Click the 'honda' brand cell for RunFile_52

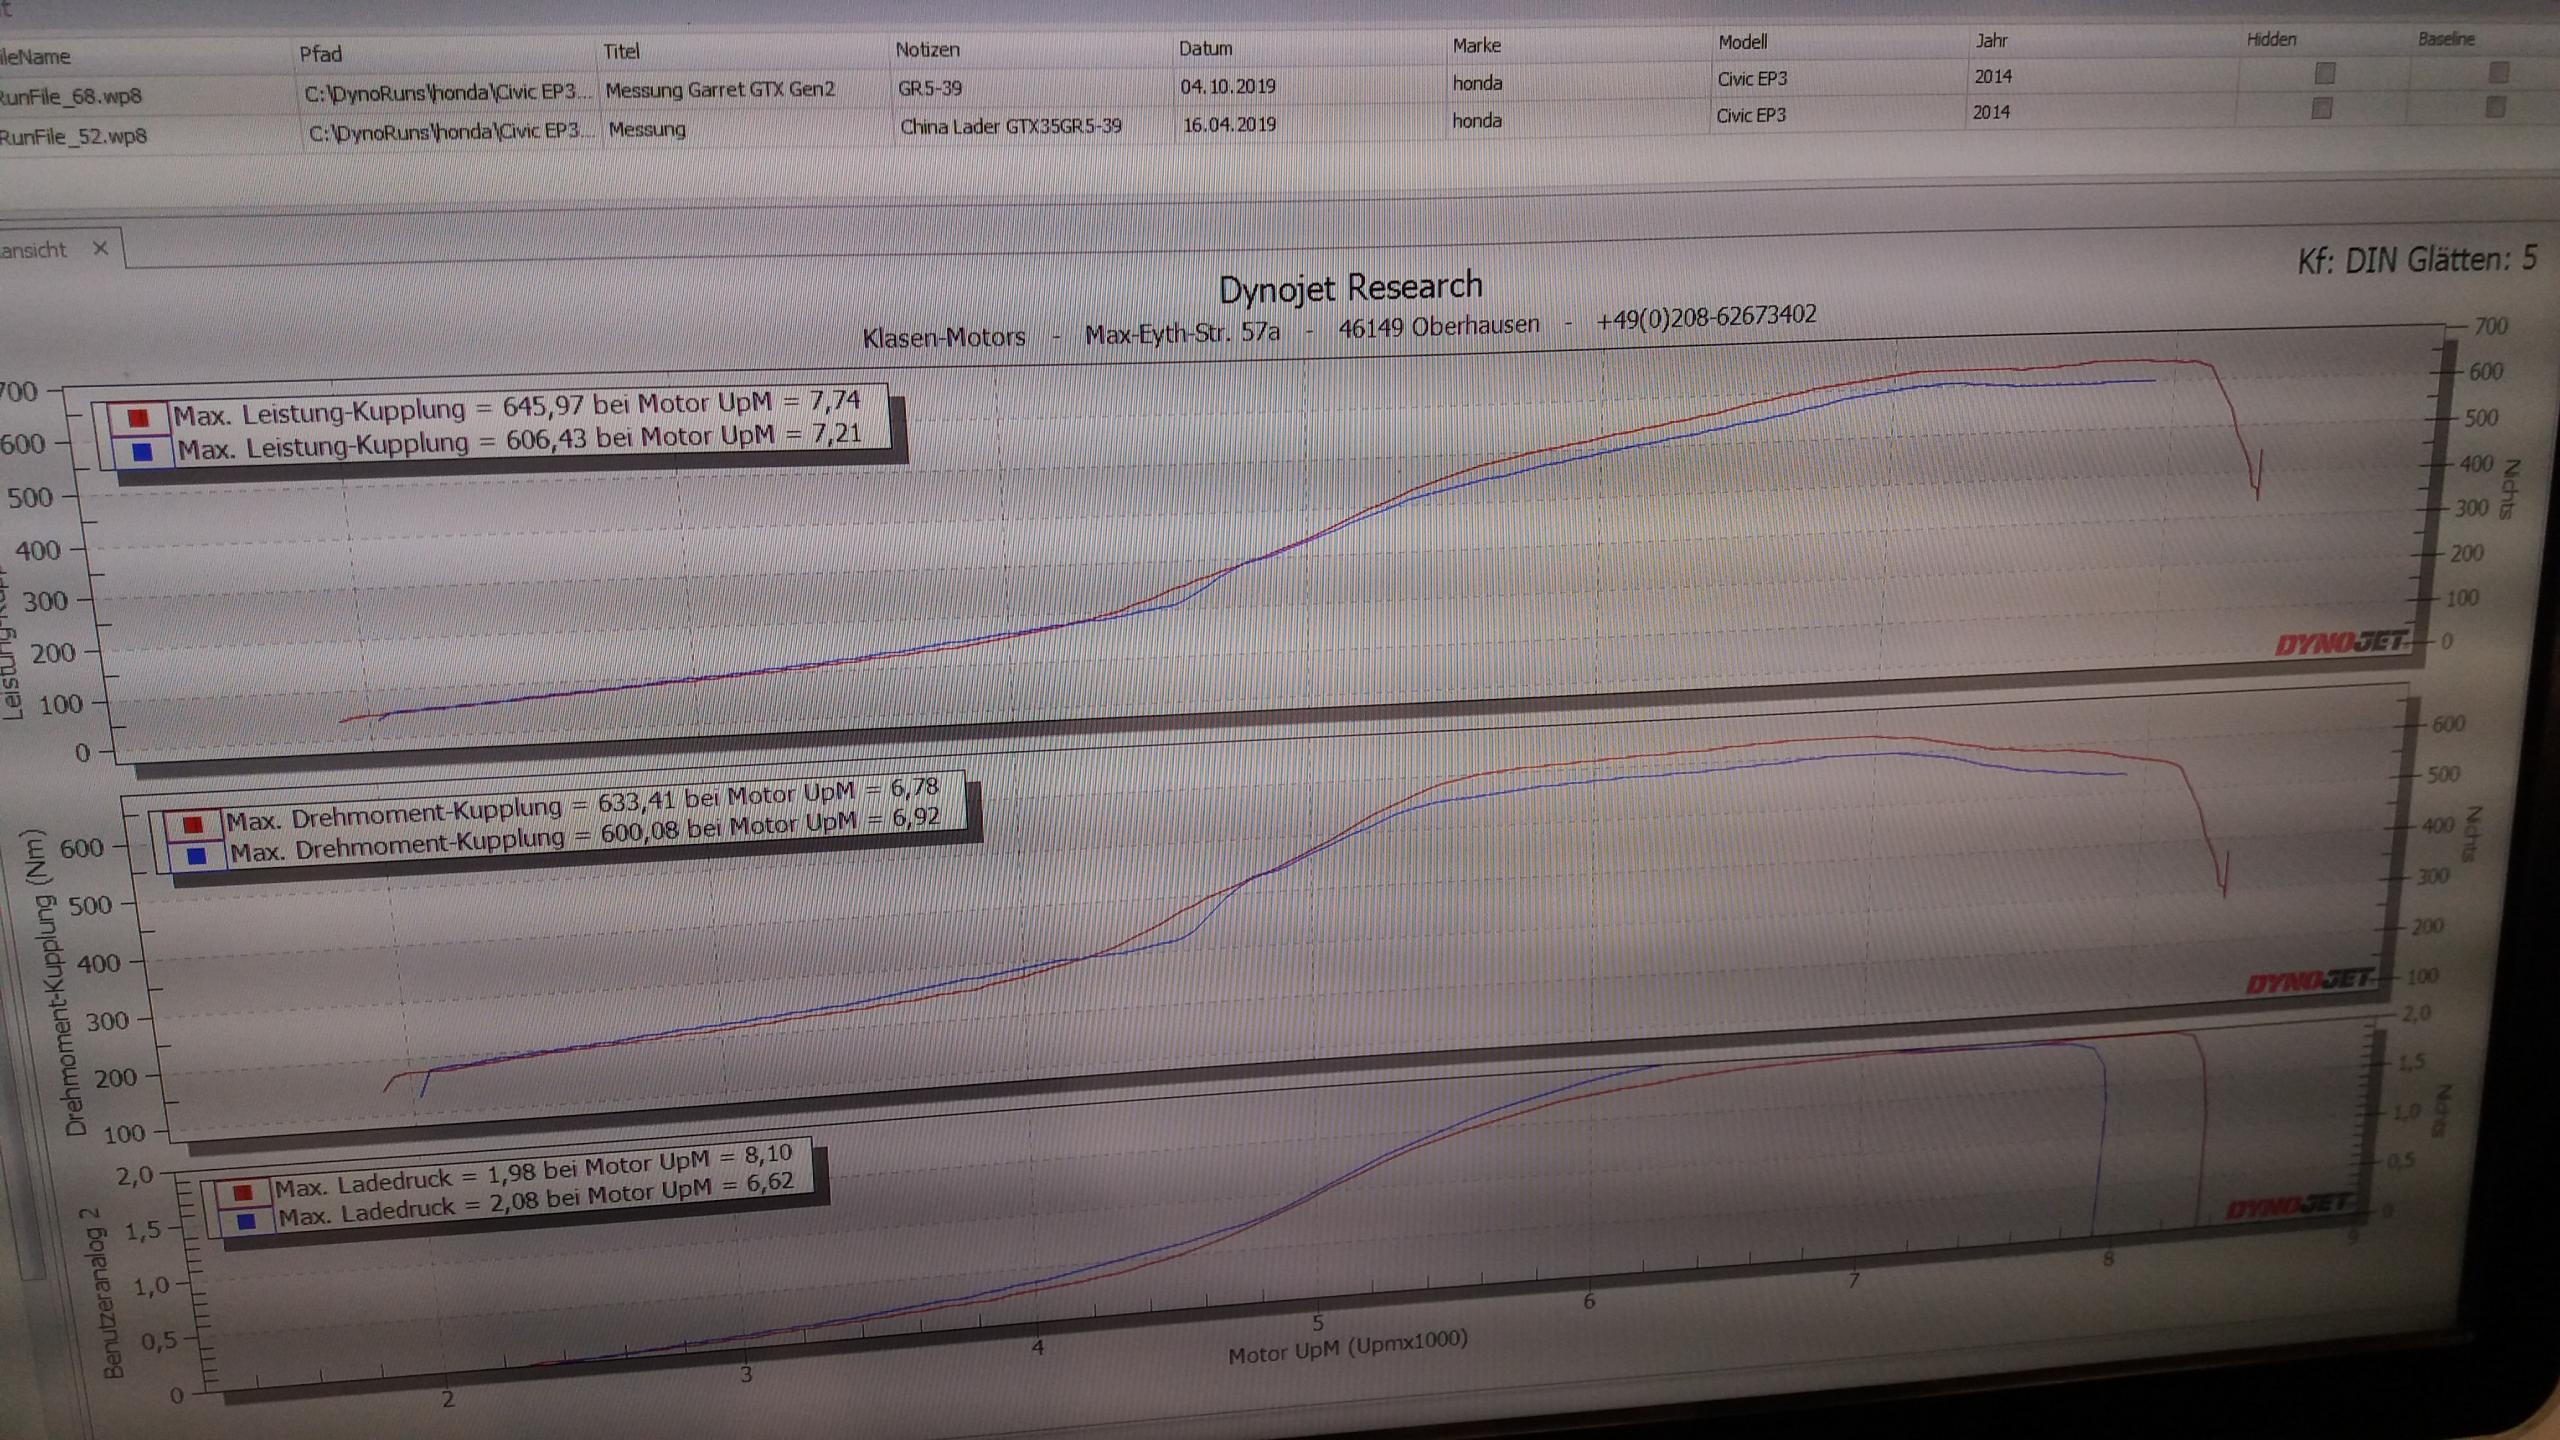point(1477,120)
